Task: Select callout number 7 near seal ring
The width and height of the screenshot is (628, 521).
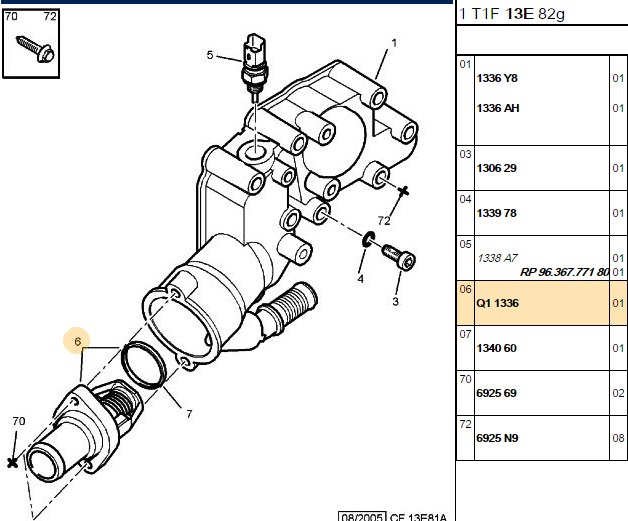Action: tap(189, 414)
